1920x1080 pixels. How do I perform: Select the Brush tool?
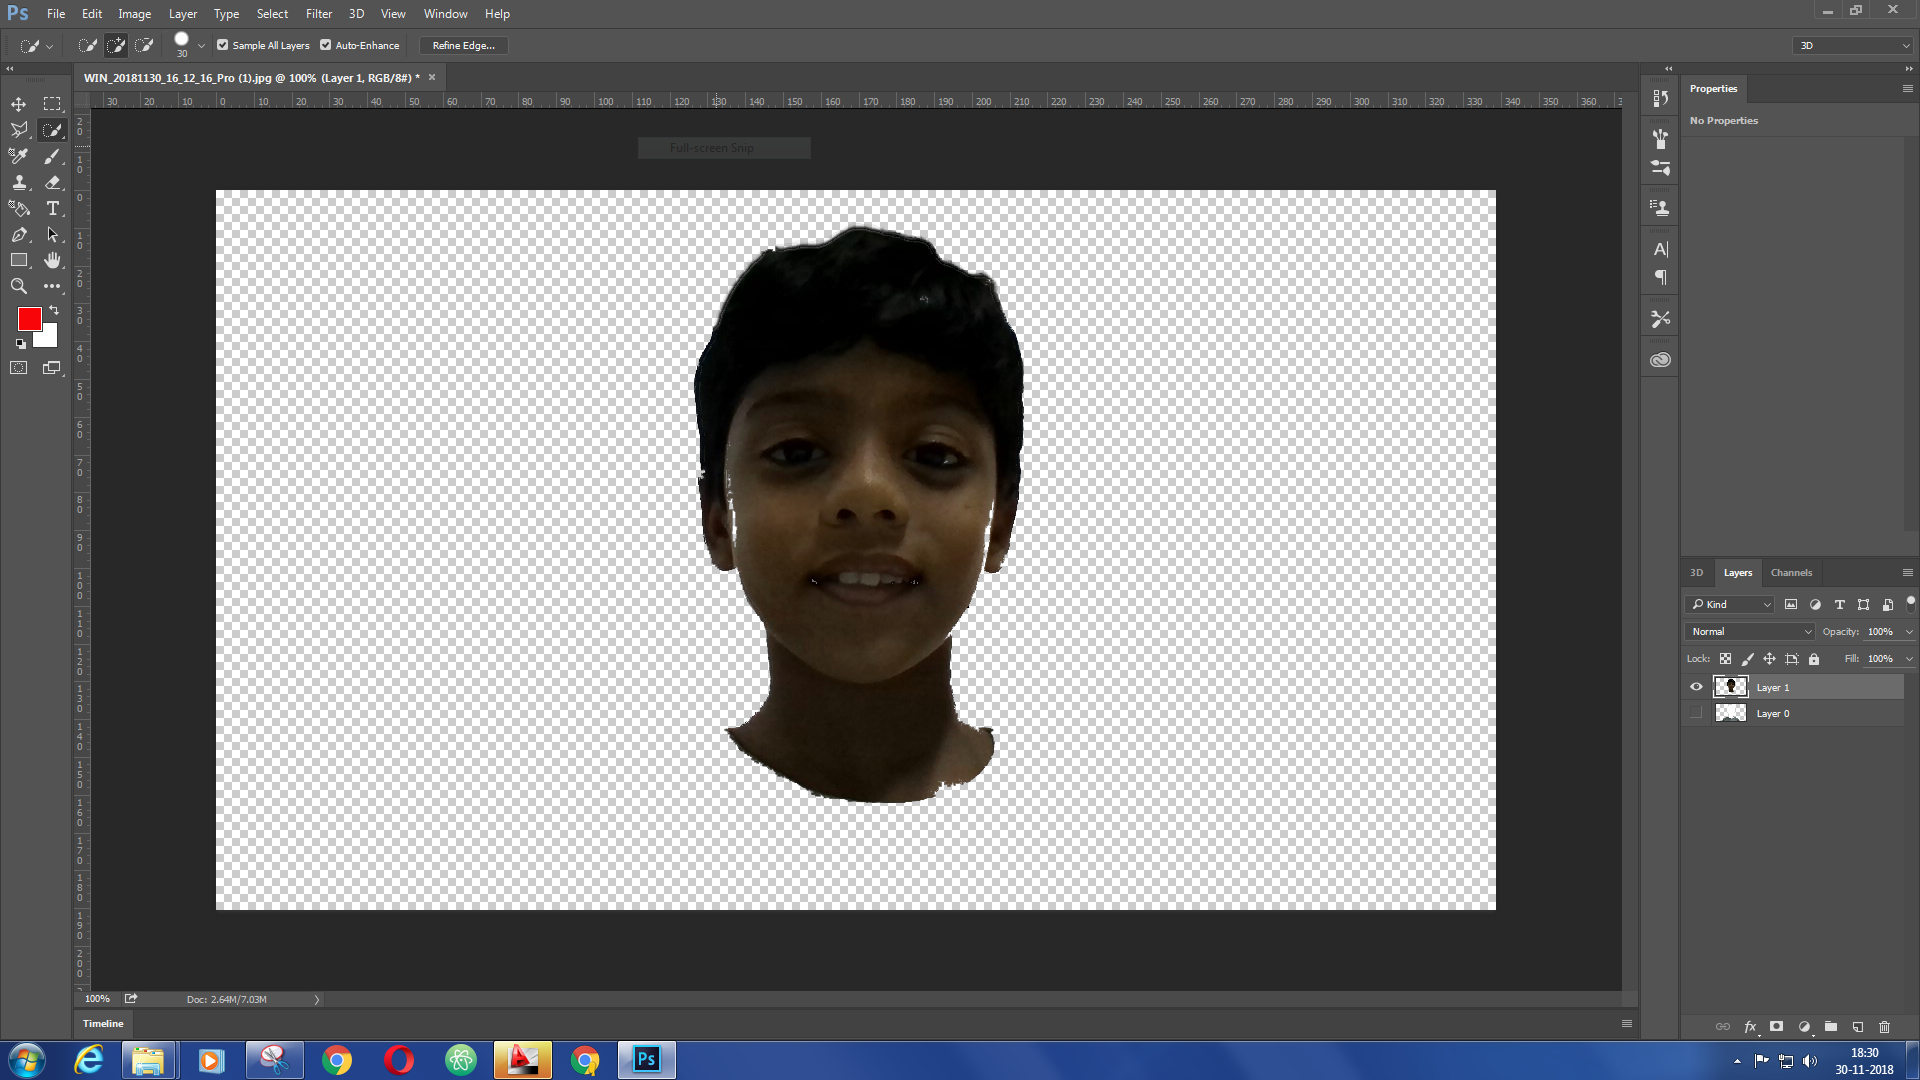click(52, 156)
